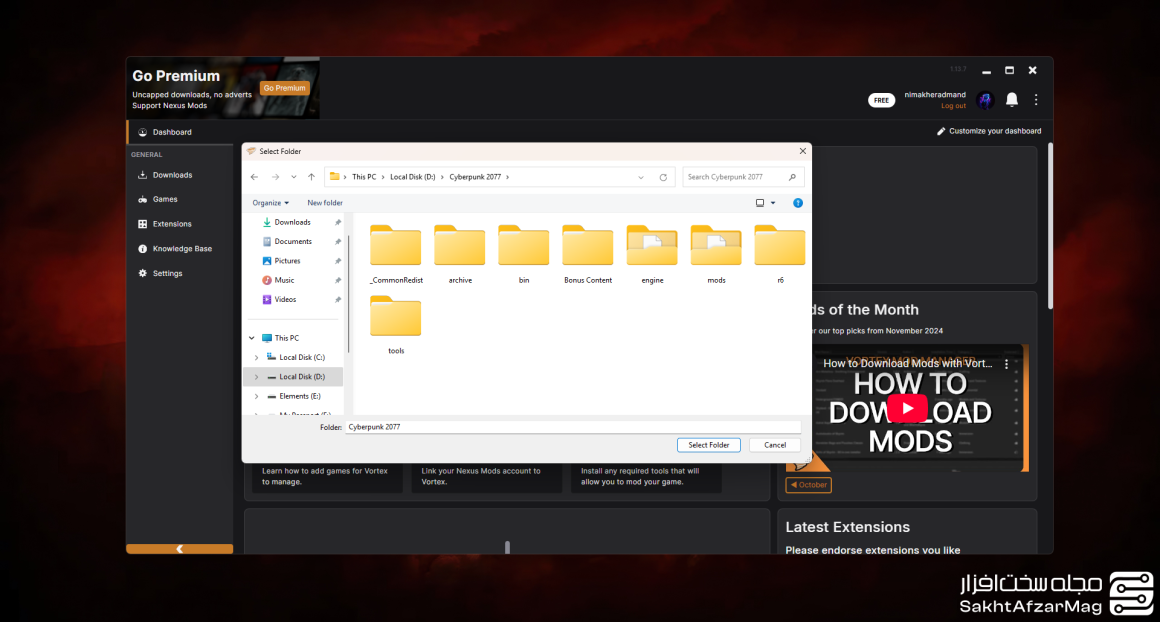Expand the Elements (E:) tree node
Image resolution: width=1160 pixels, height=622 pixels.
coord(257,396)
